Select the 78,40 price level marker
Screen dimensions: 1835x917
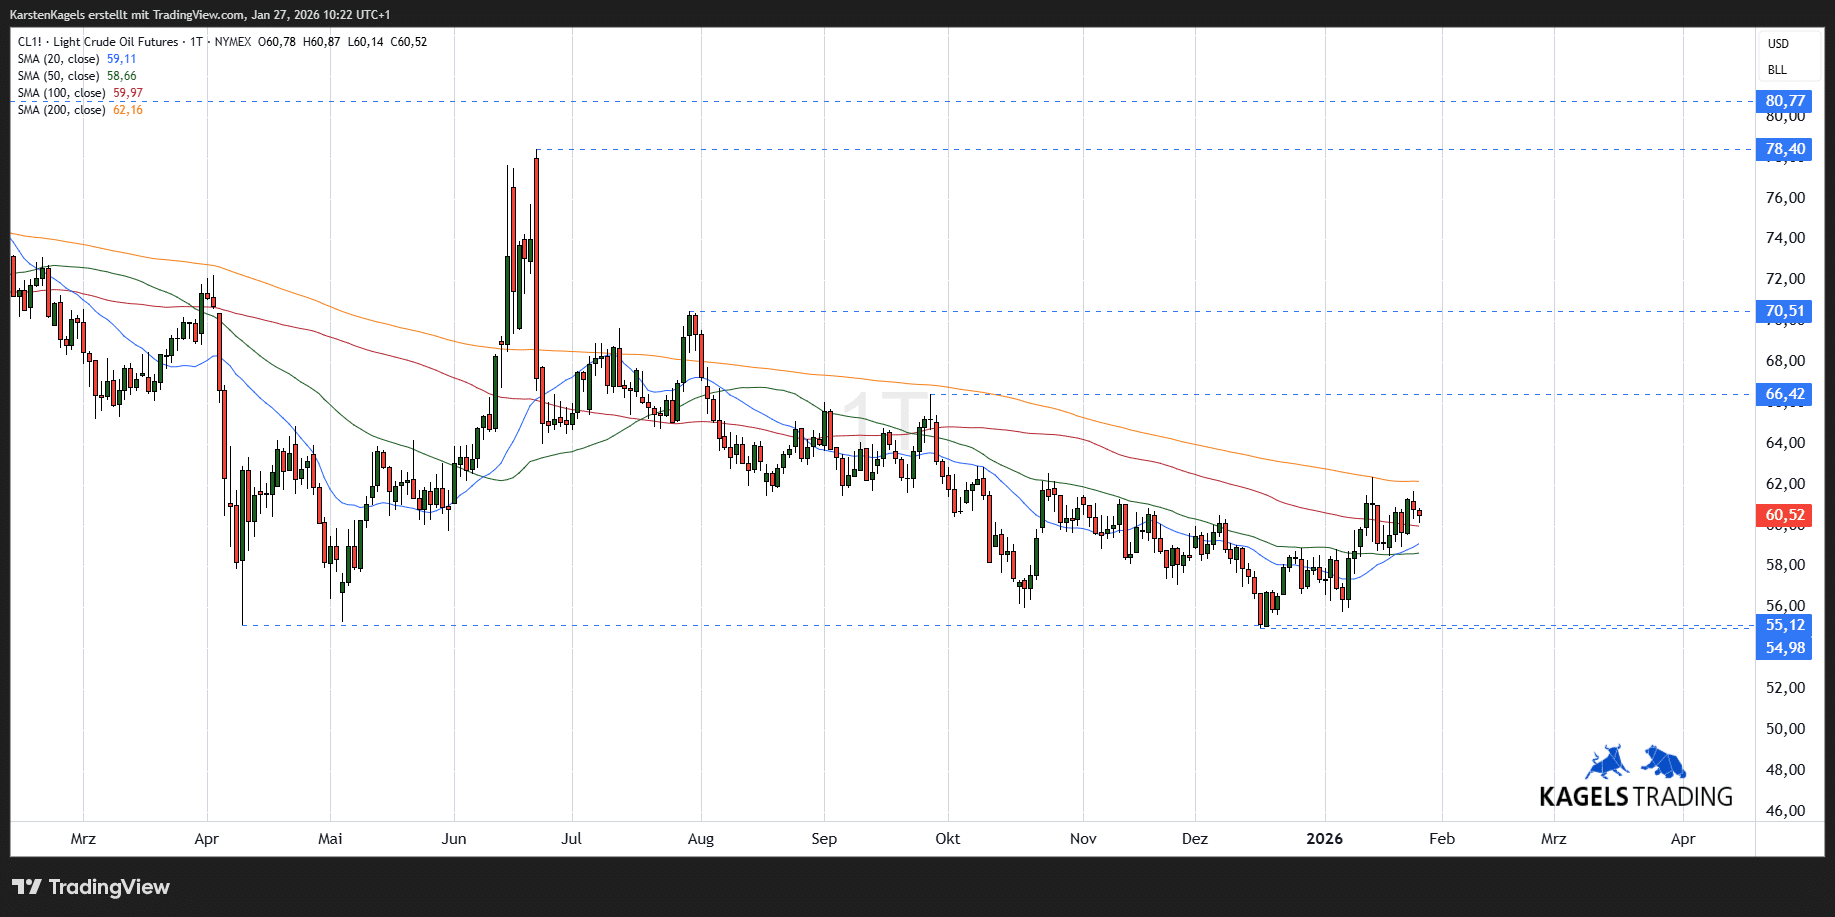click(1784, 149)
